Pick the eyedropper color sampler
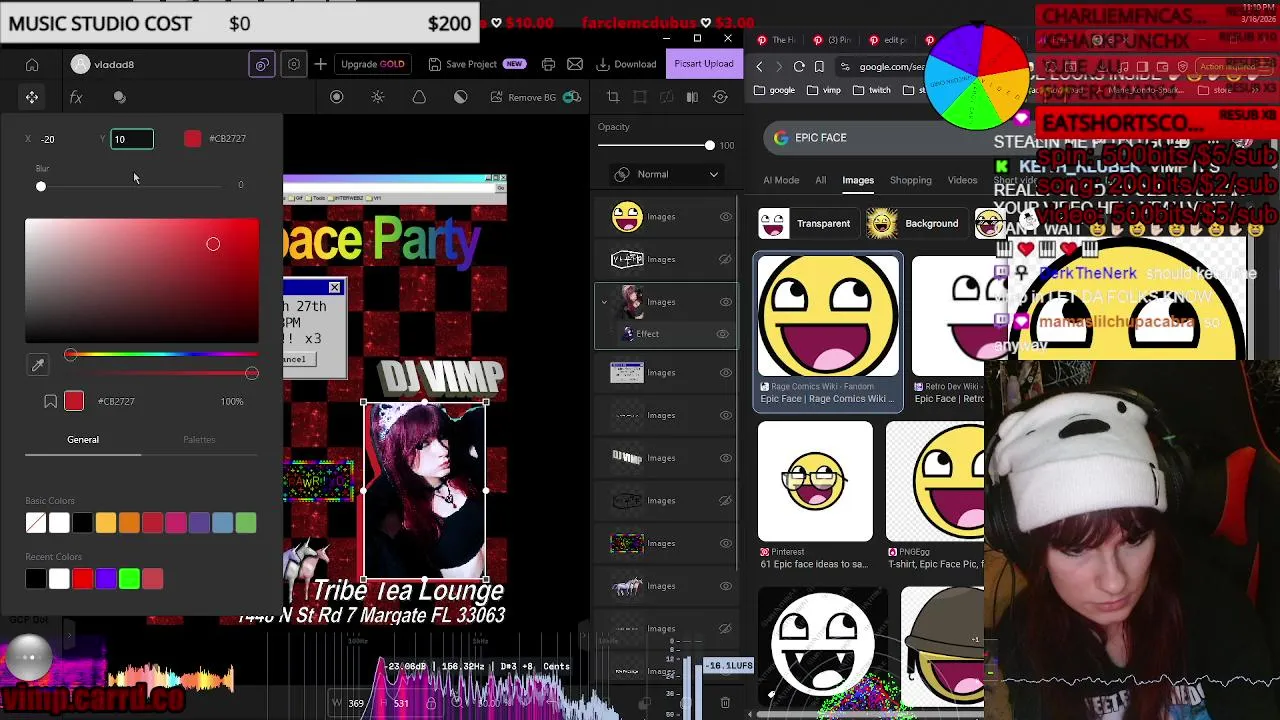 (x=38, y=365)
